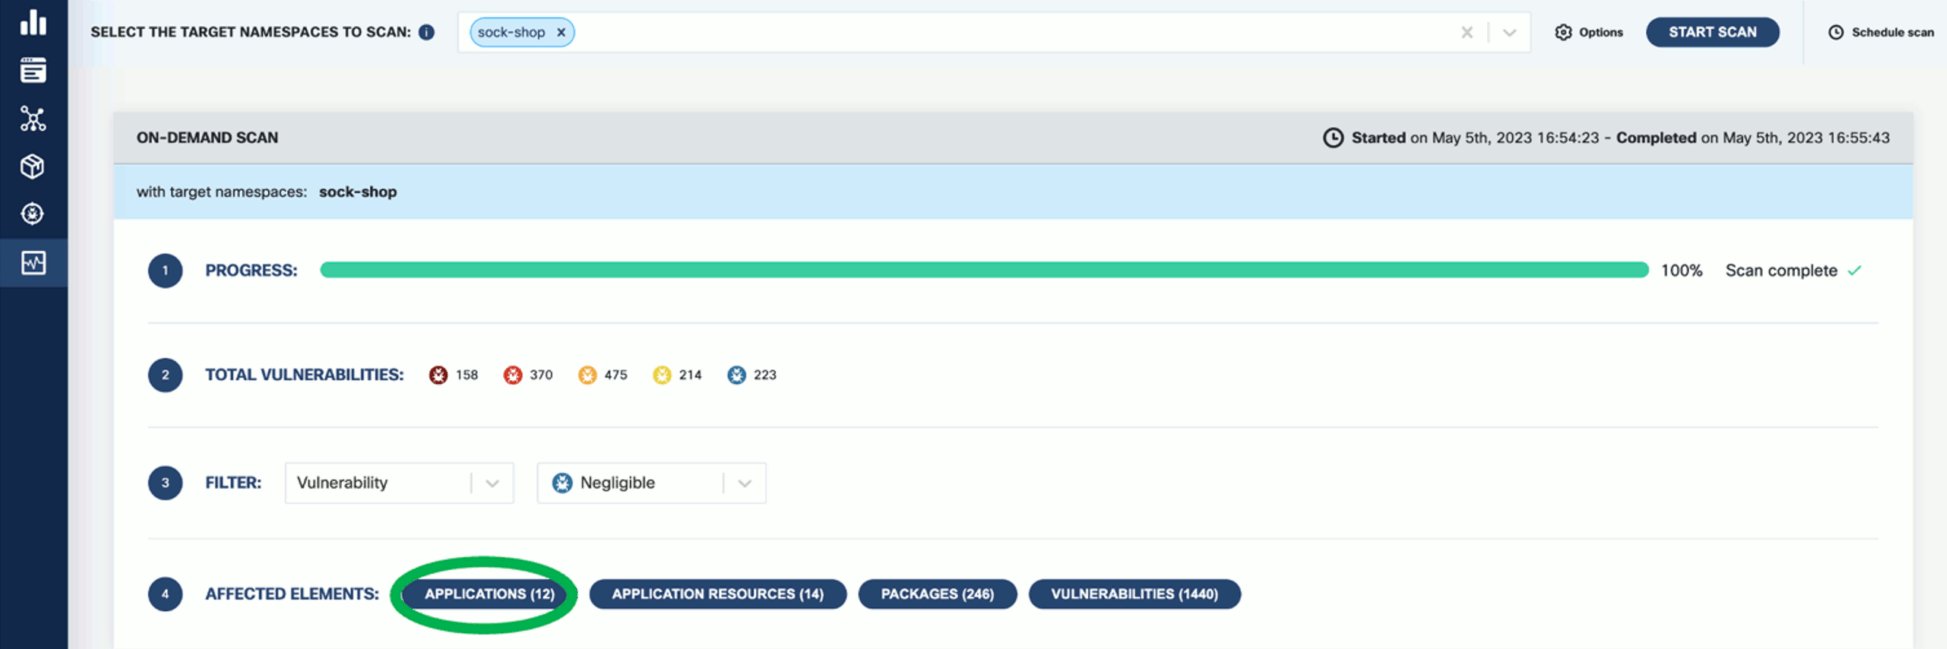
Task: Click the info icon beside namespaces label
Action: [427, 32]
